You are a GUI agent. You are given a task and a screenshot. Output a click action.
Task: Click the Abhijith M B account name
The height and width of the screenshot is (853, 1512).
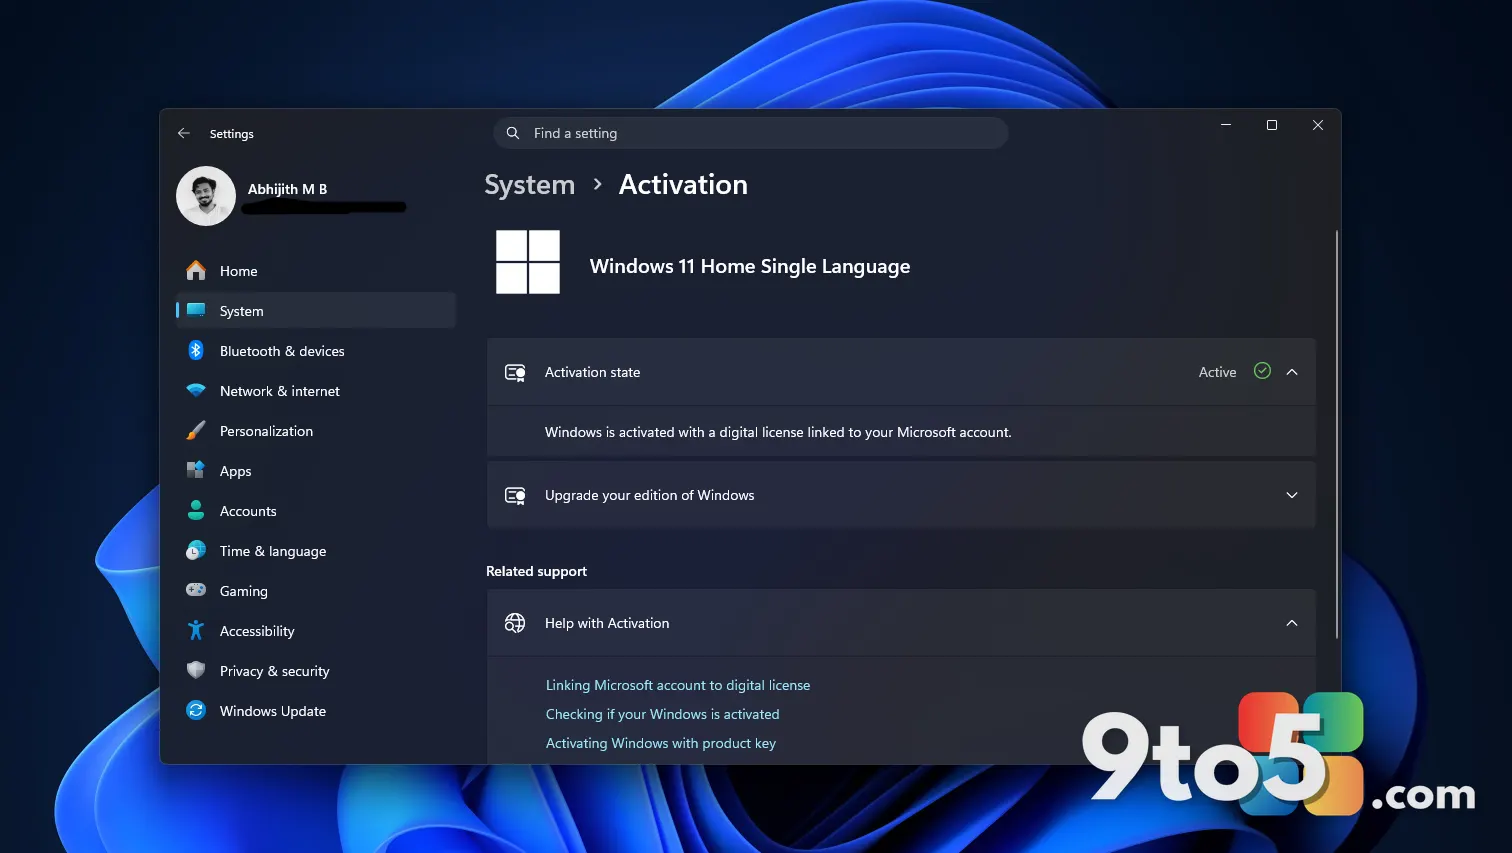287,189
